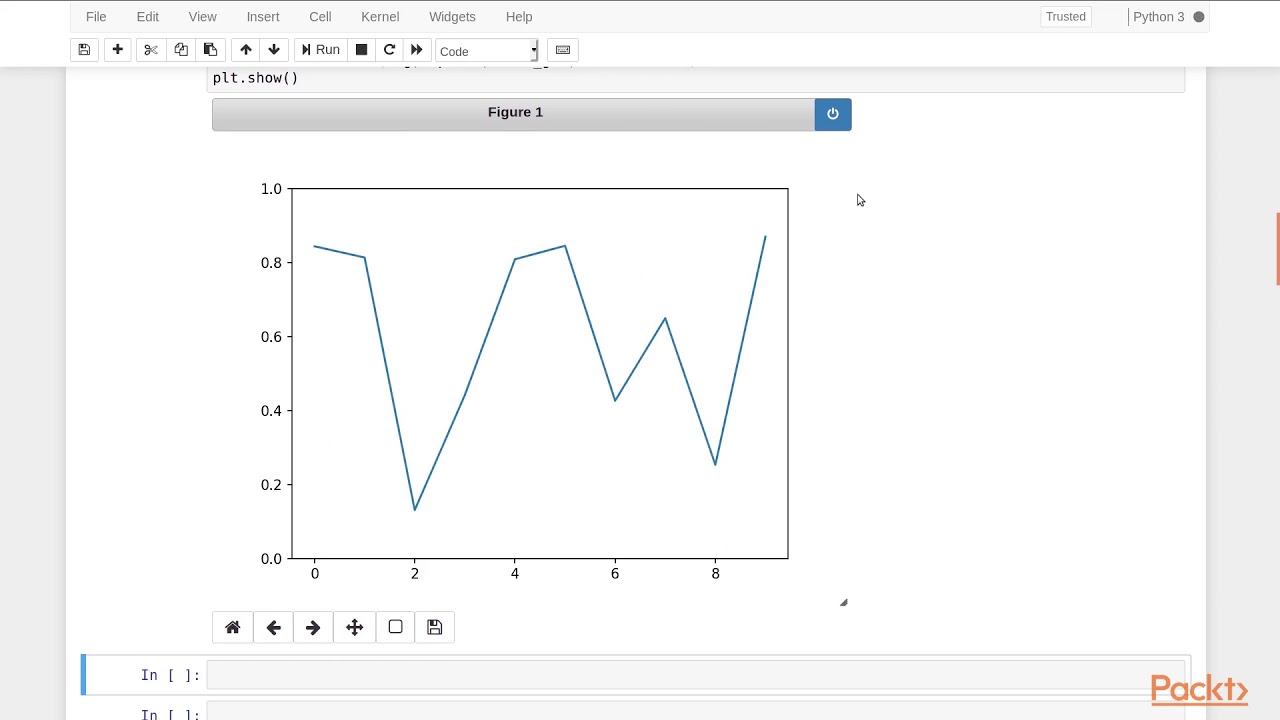The image size is (1280, 720).
Task: Cut selected cells with scissors icon
Action: tap(151, 50)
